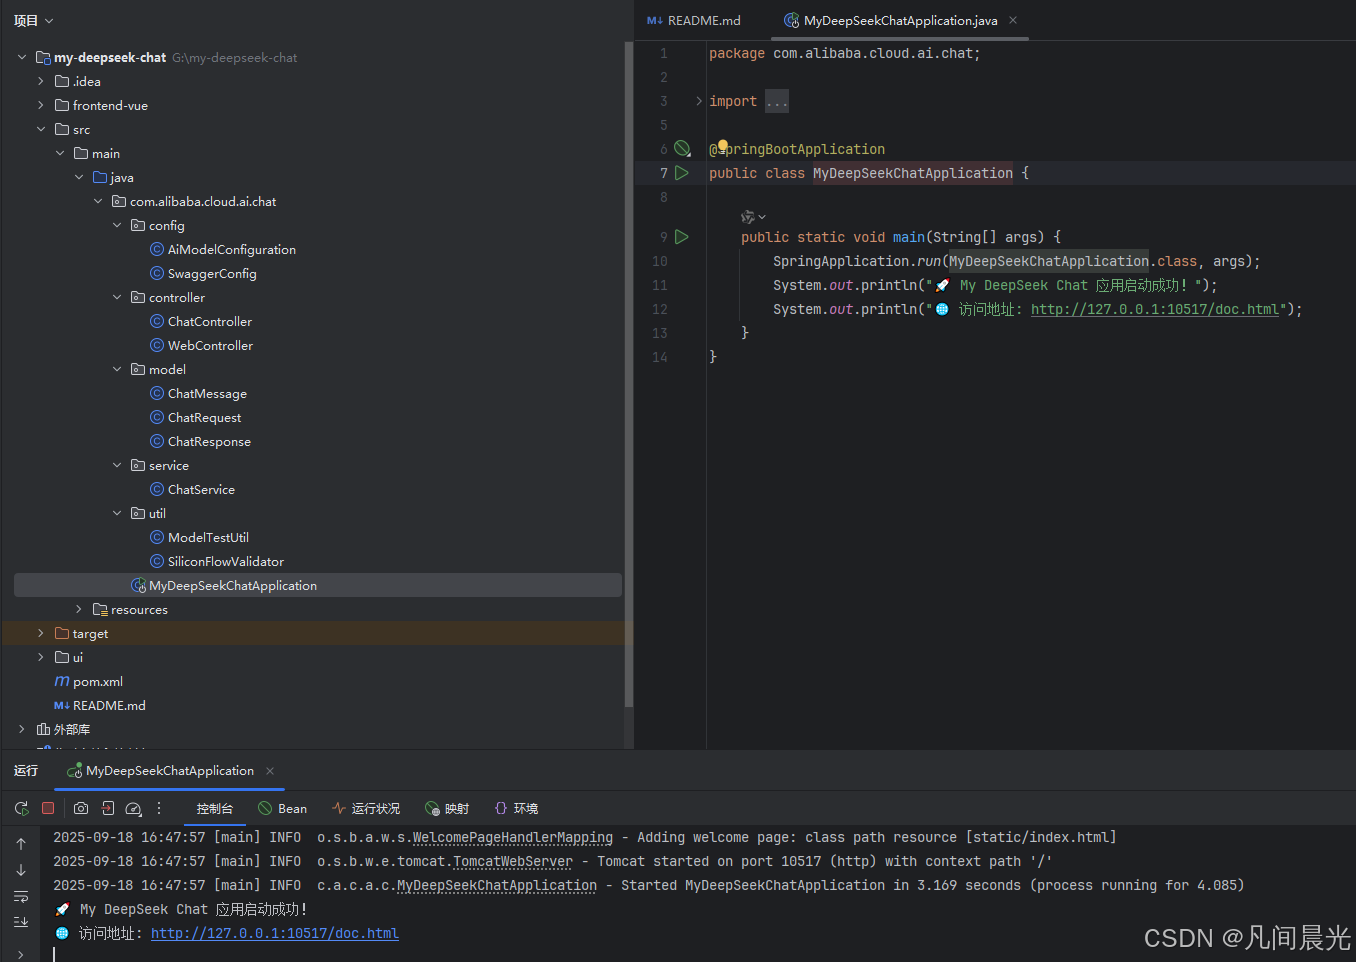1356x962 pixels.
Task: Stop the running application
Action: point(48,808)
